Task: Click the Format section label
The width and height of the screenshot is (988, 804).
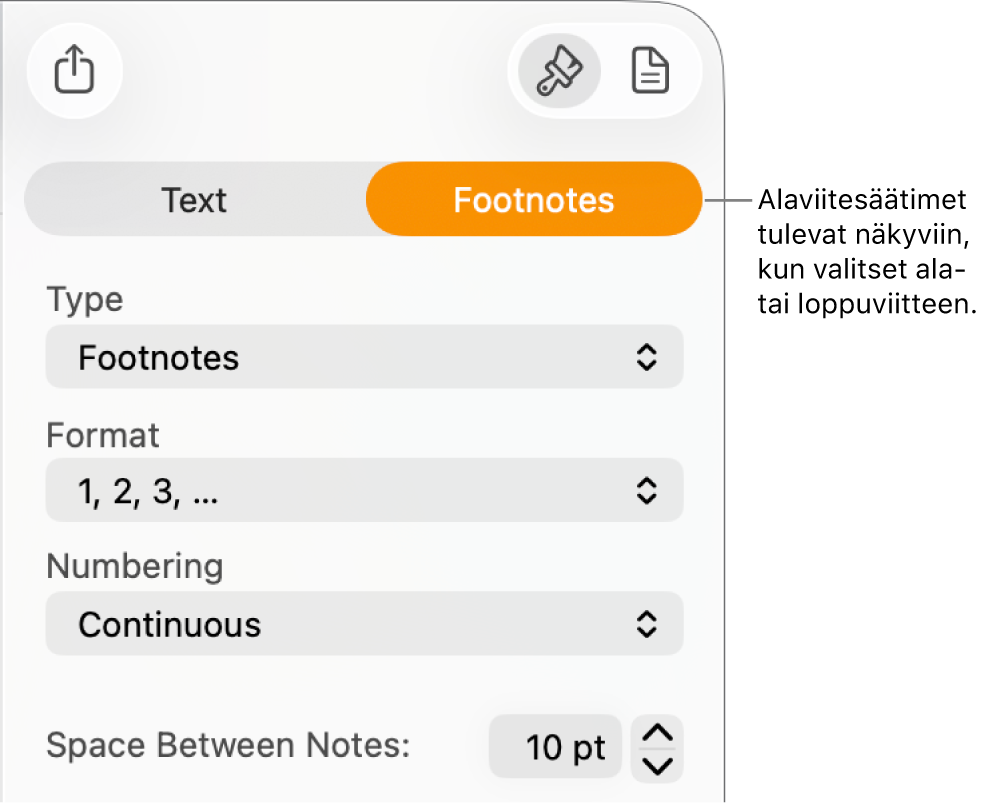Action: tap(103, 435)
